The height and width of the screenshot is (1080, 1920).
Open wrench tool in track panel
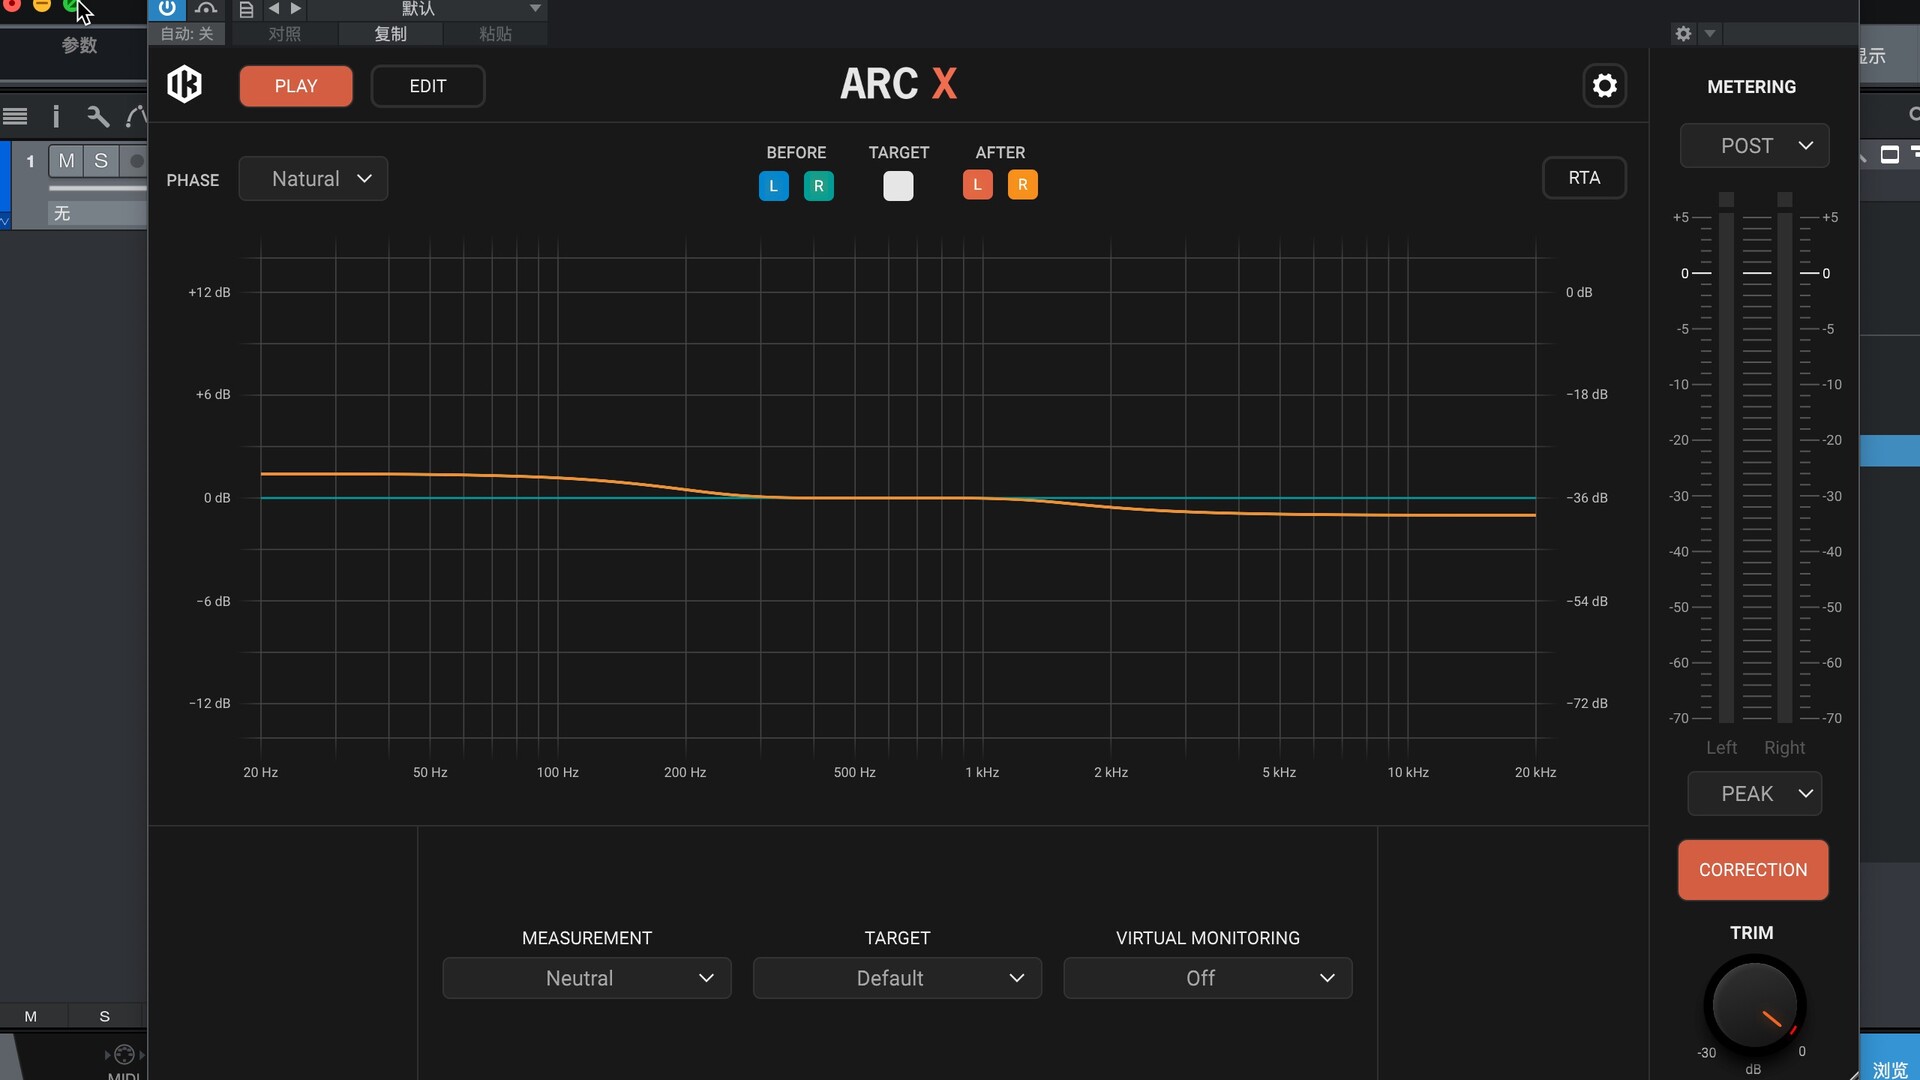tap(97, 117)
